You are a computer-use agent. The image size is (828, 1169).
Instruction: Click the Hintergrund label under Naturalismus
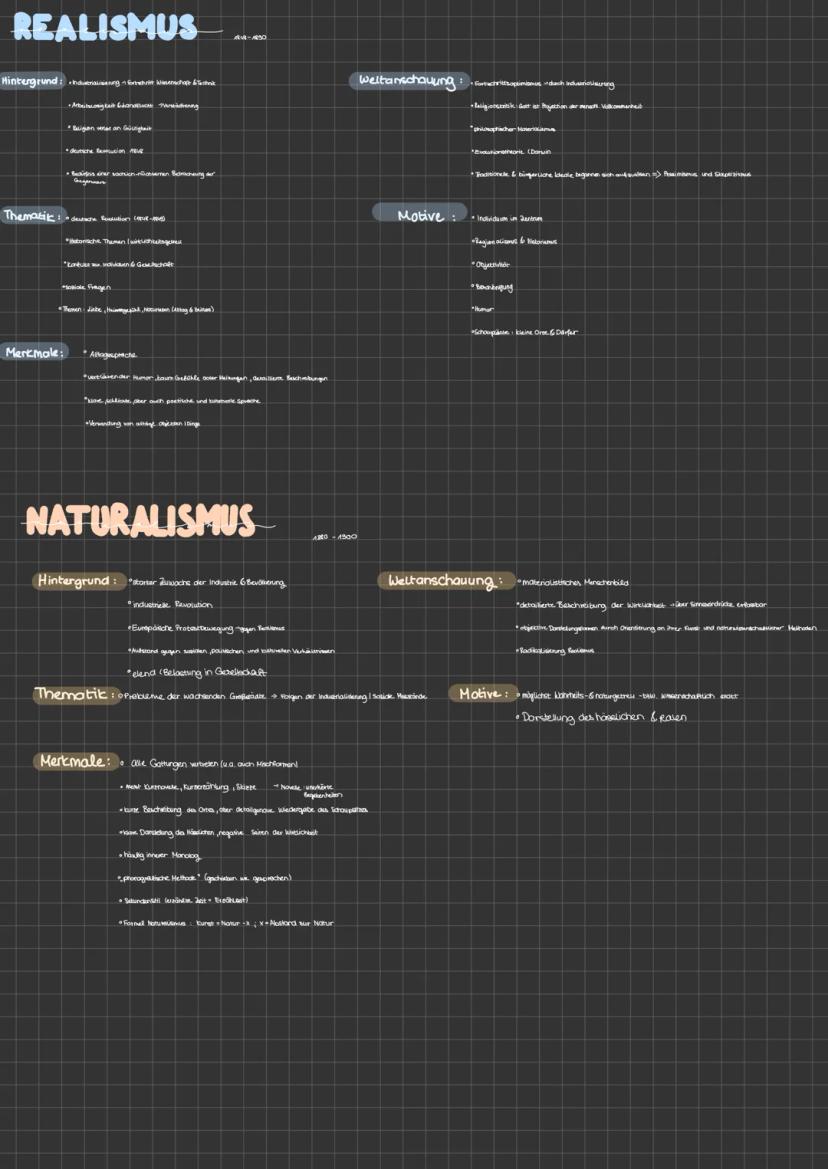79,579
